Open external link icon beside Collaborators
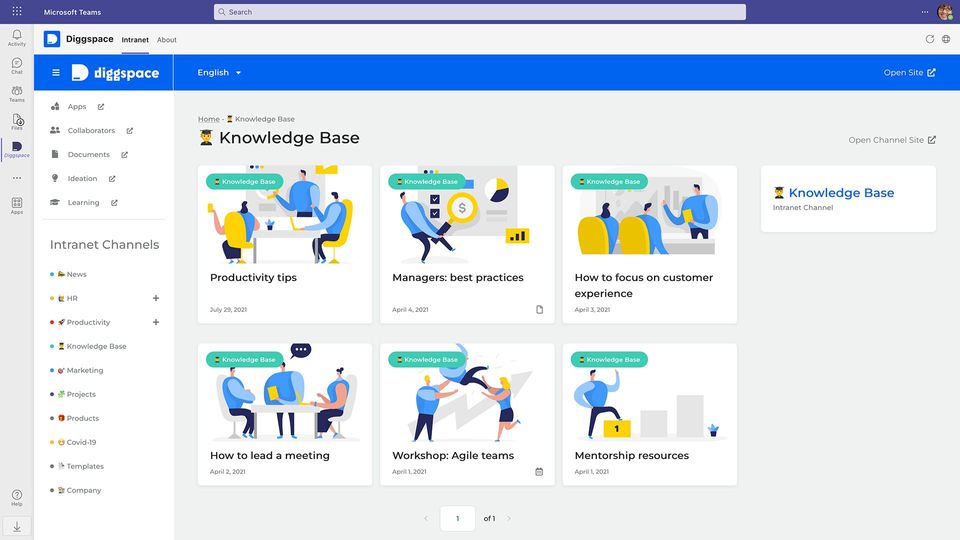Screen dimensions: 960x540 (130, 130)
